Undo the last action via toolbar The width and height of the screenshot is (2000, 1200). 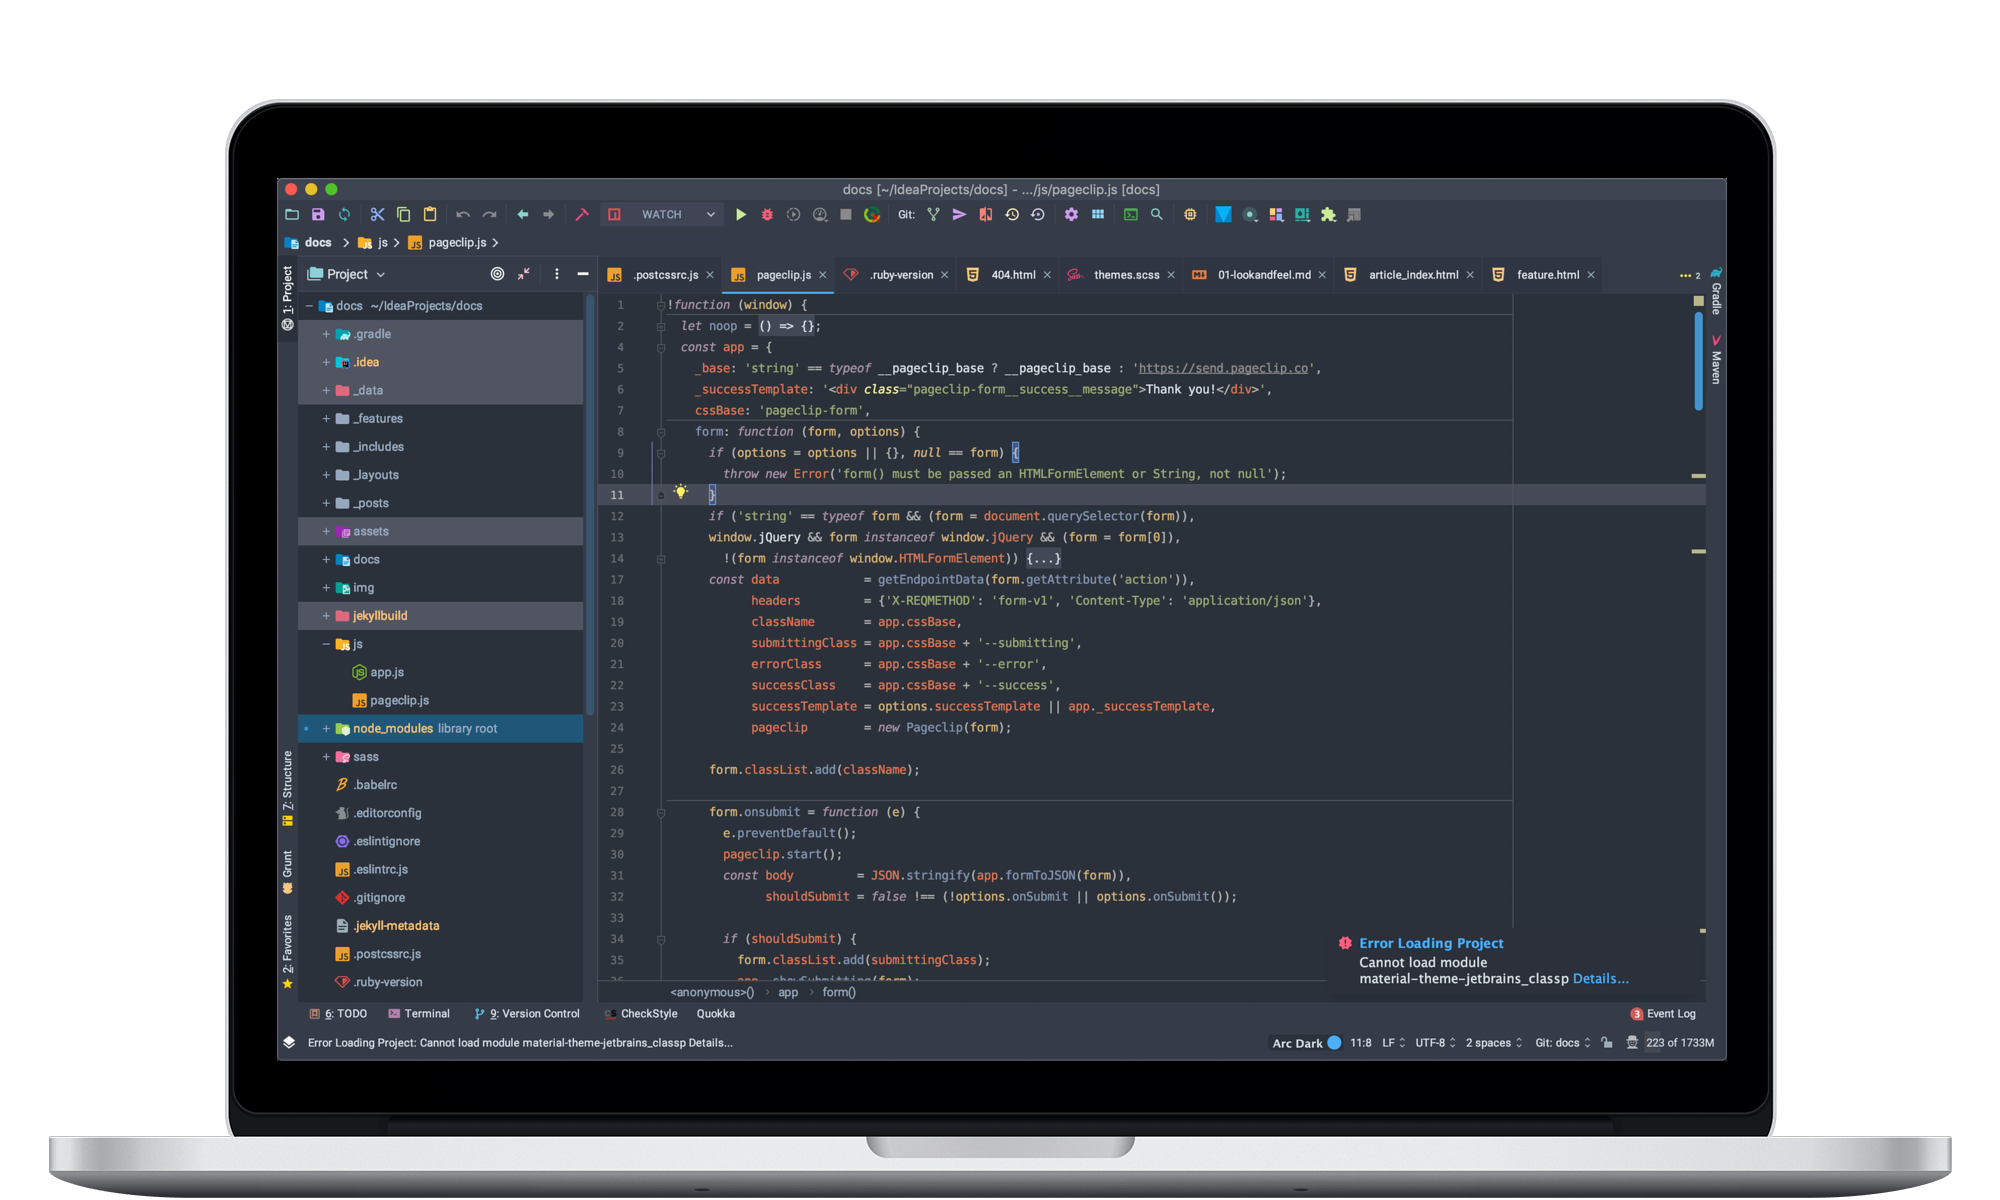pos(463,214)
